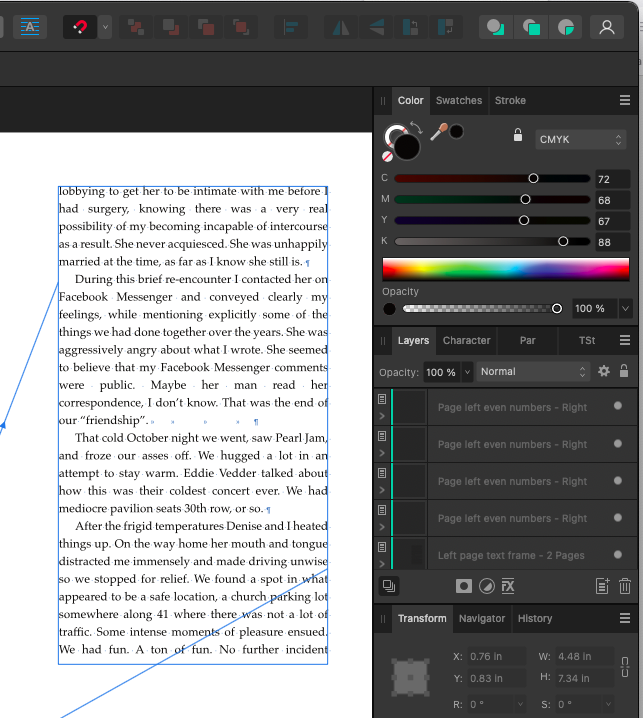Click the Add Layer page icon

coord(602,586)
